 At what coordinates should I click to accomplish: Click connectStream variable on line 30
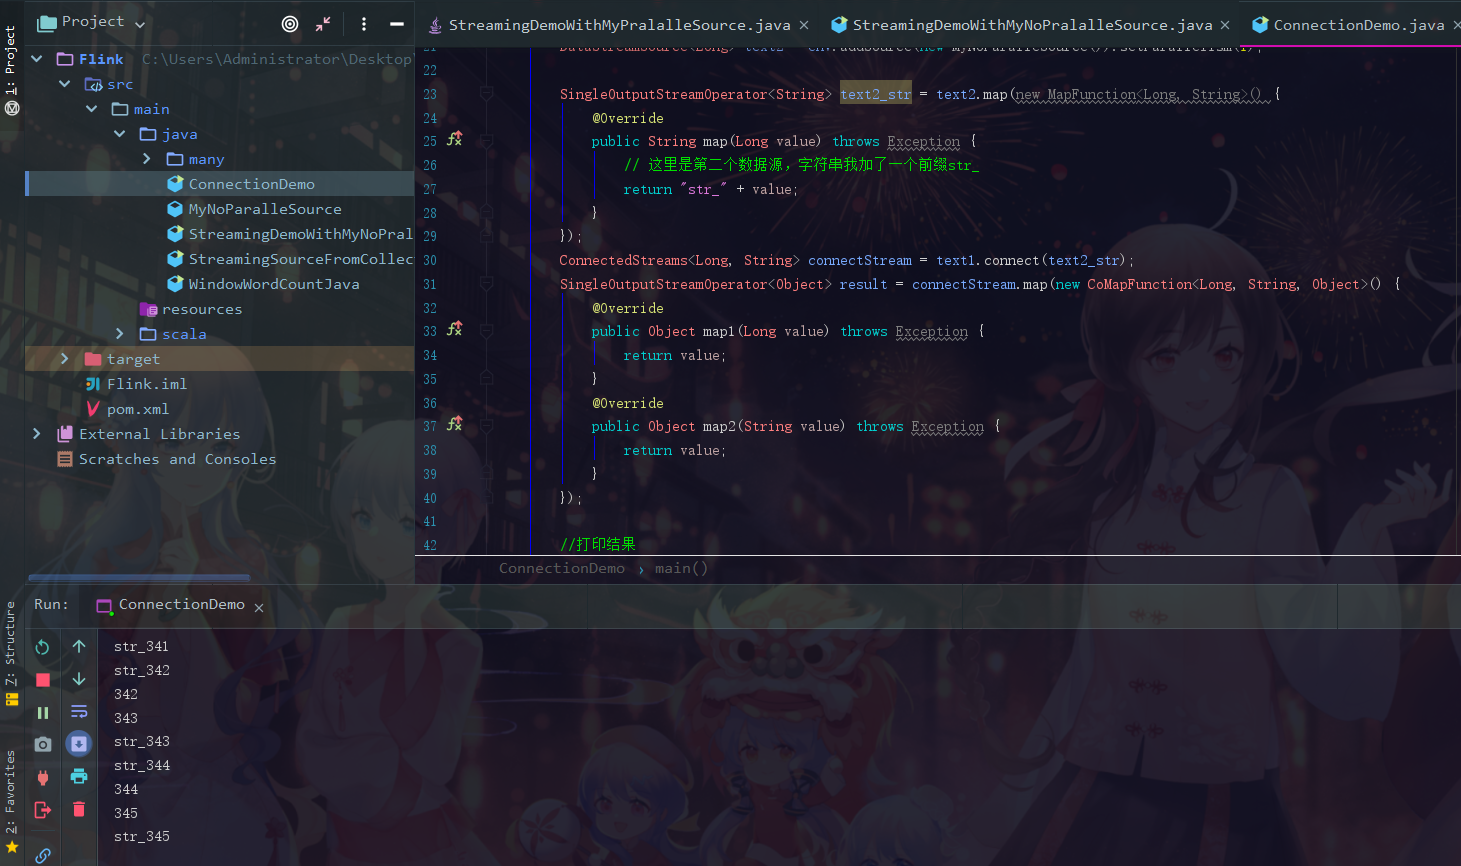[860, 260]
